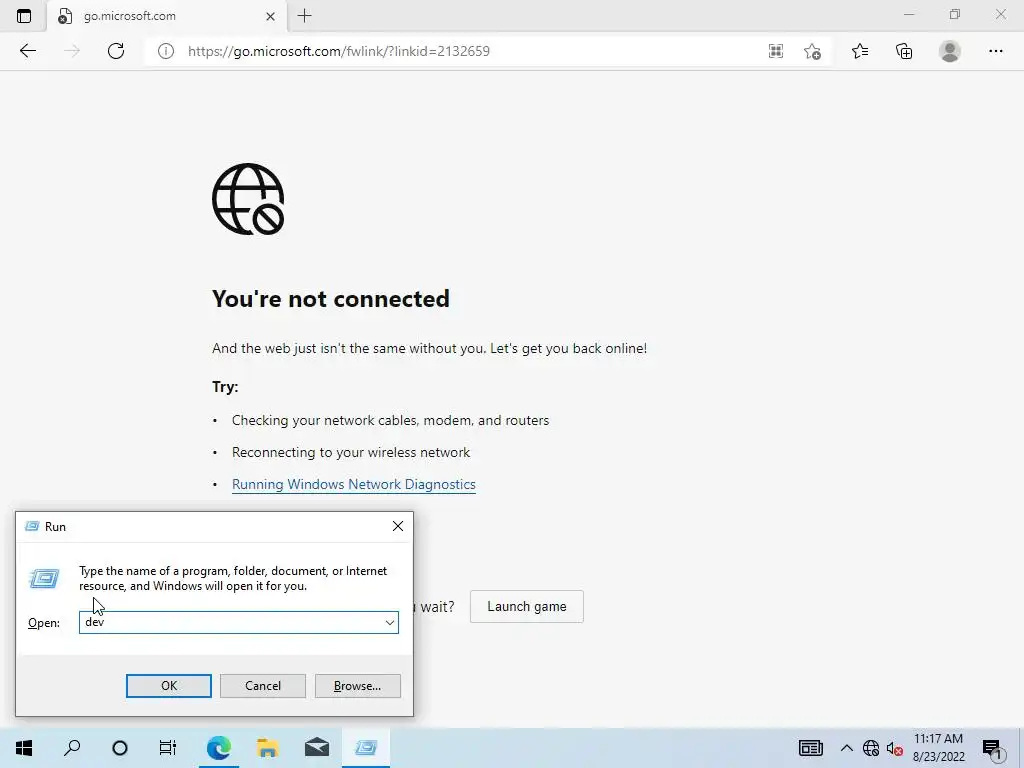Open the Windows Start menu

24,748
